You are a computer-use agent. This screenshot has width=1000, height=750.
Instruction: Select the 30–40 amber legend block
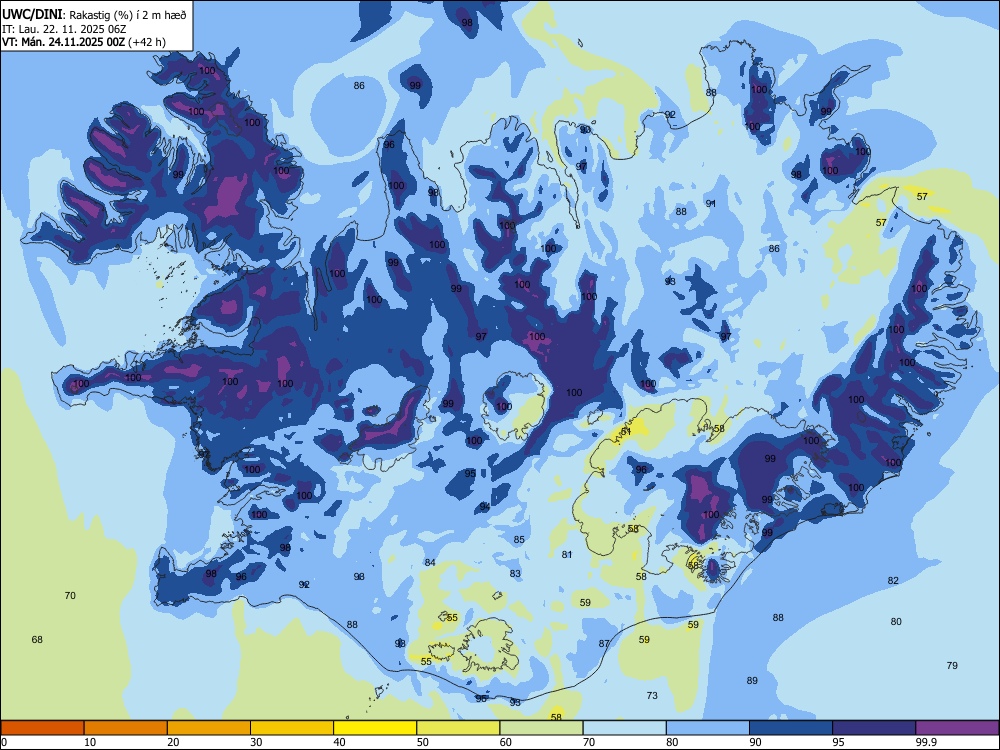(x=292, y=728)
